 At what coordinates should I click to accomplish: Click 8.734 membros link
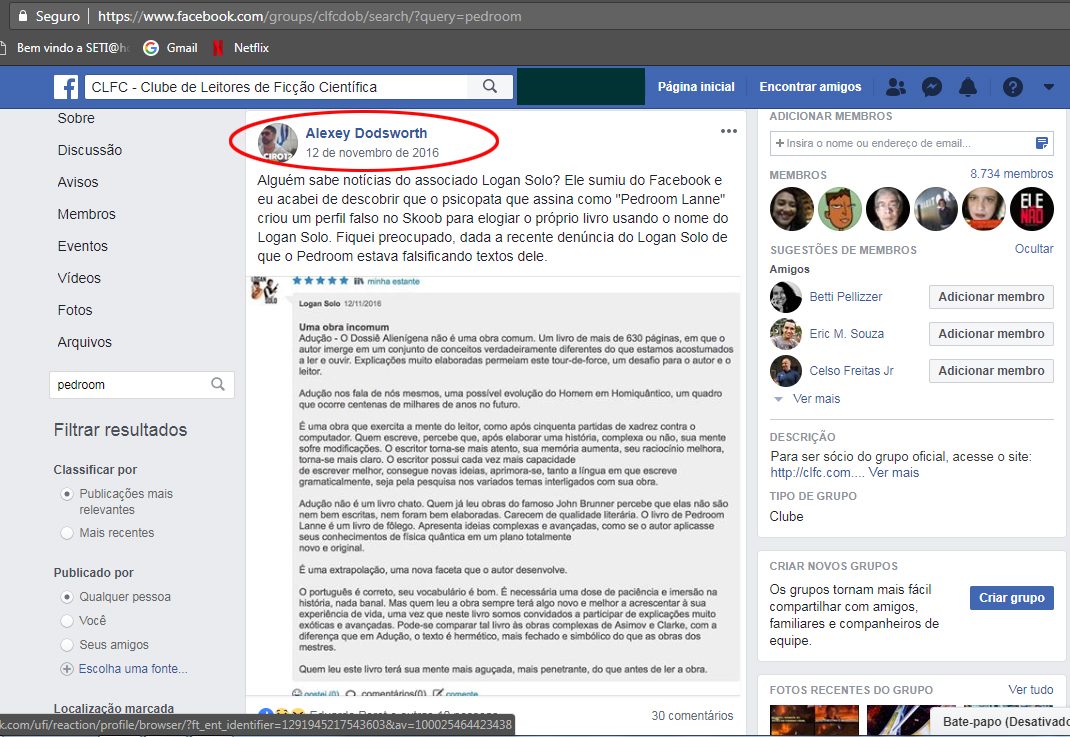(1011, 174)
